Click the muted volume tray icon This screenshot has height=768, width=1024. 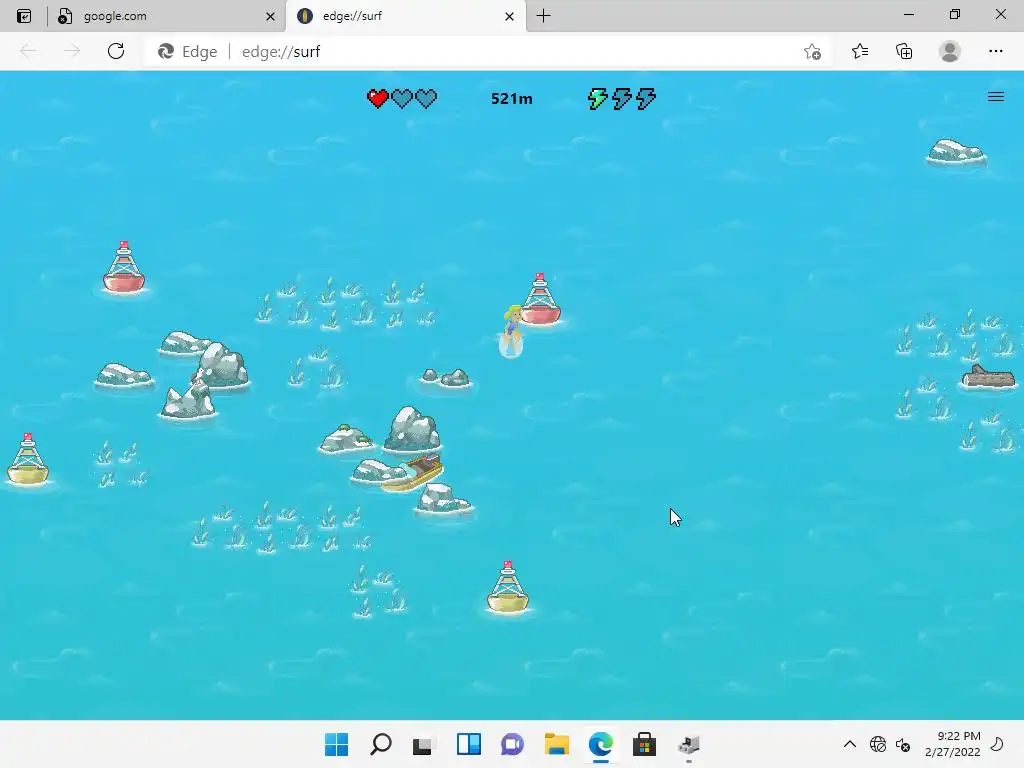point(903,744)
